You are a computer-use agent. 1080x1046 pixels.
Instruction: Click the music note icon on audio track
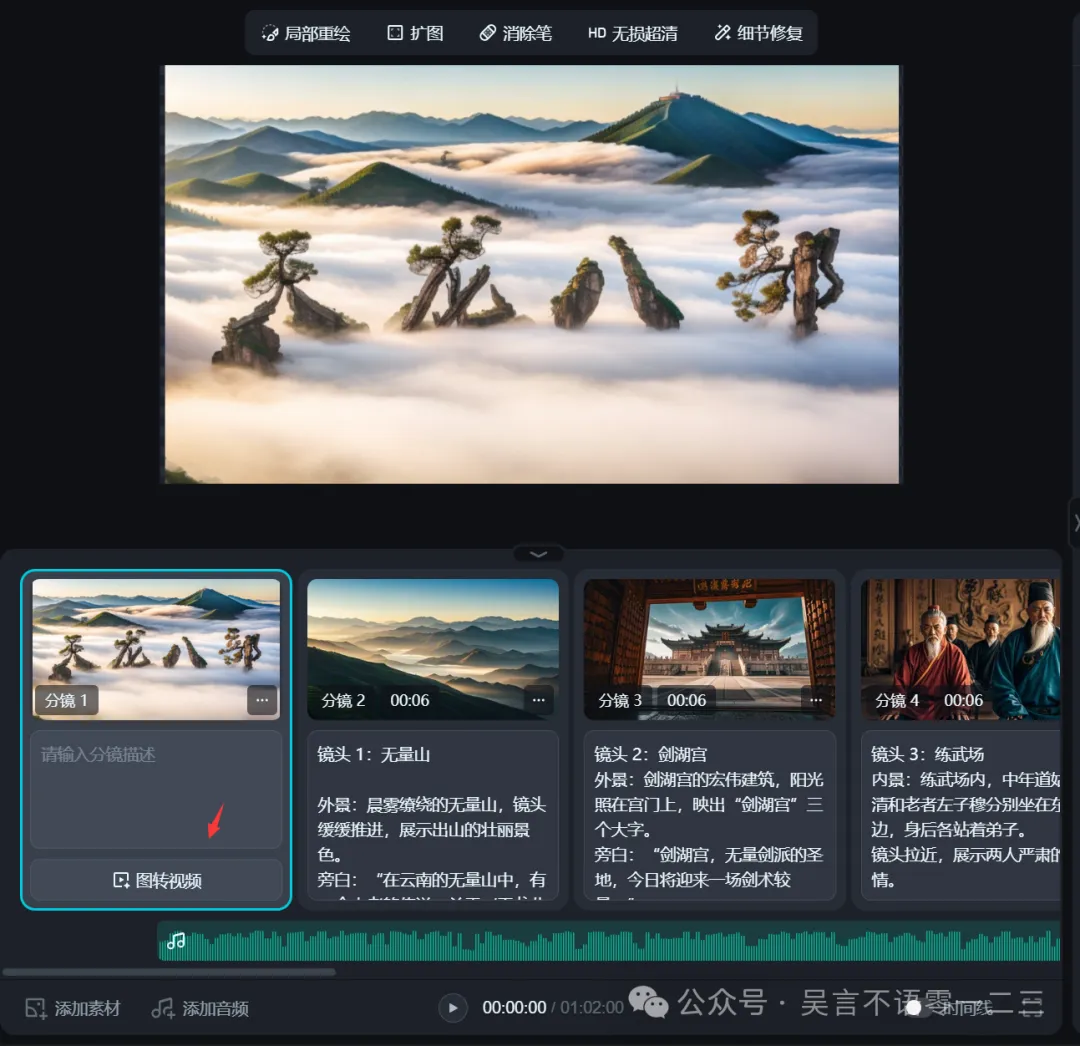pos(176,941)
